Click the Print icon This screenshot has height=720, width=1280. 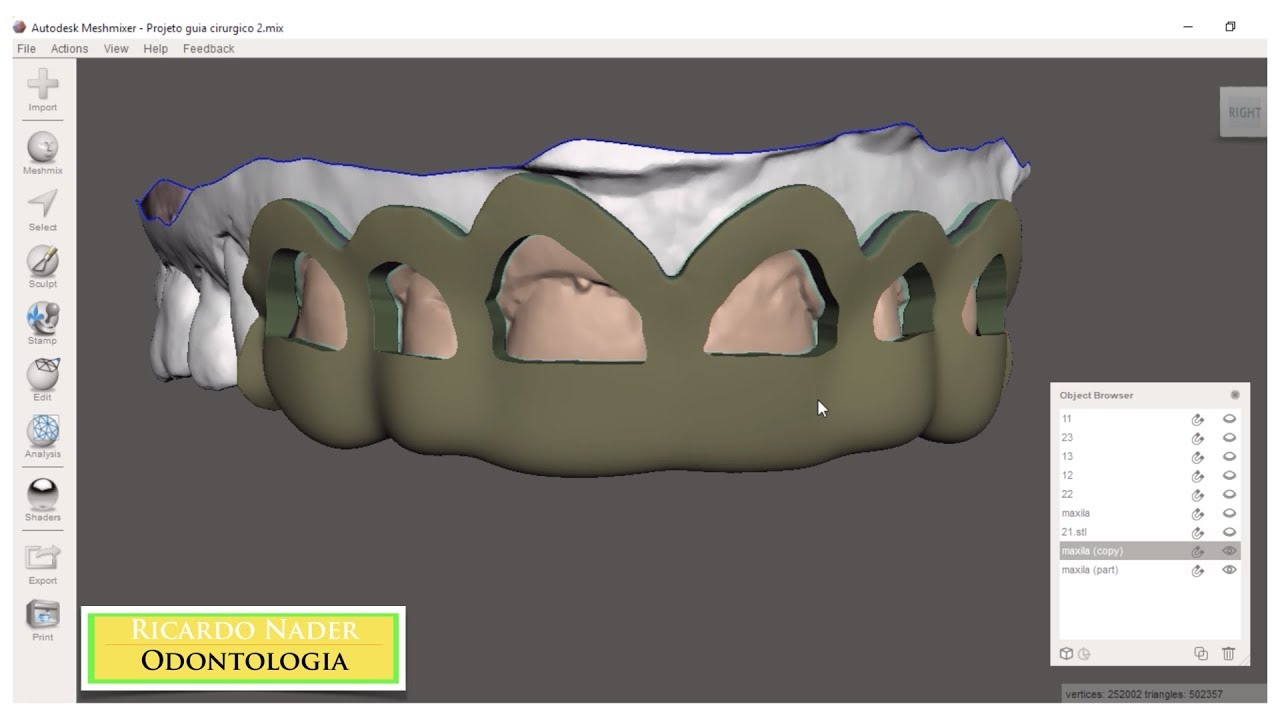point(42,614)
